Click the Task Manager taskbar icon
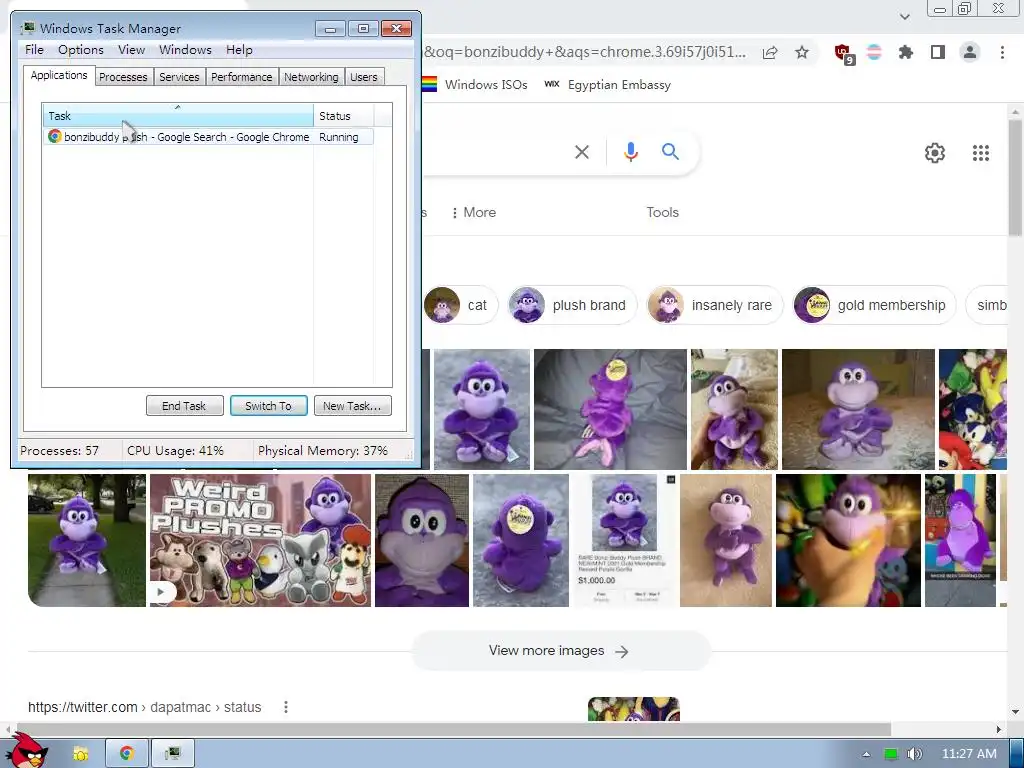1024x768 pixels. 172,754
